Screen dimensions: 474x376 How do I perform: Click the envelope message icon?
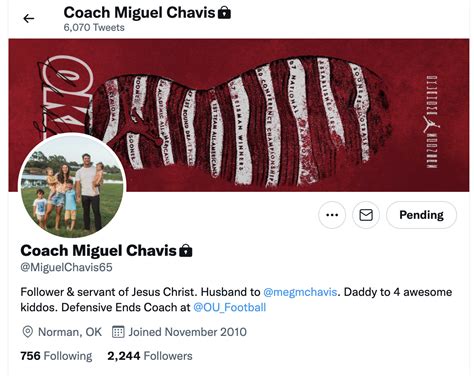click(x=366, y=215)
